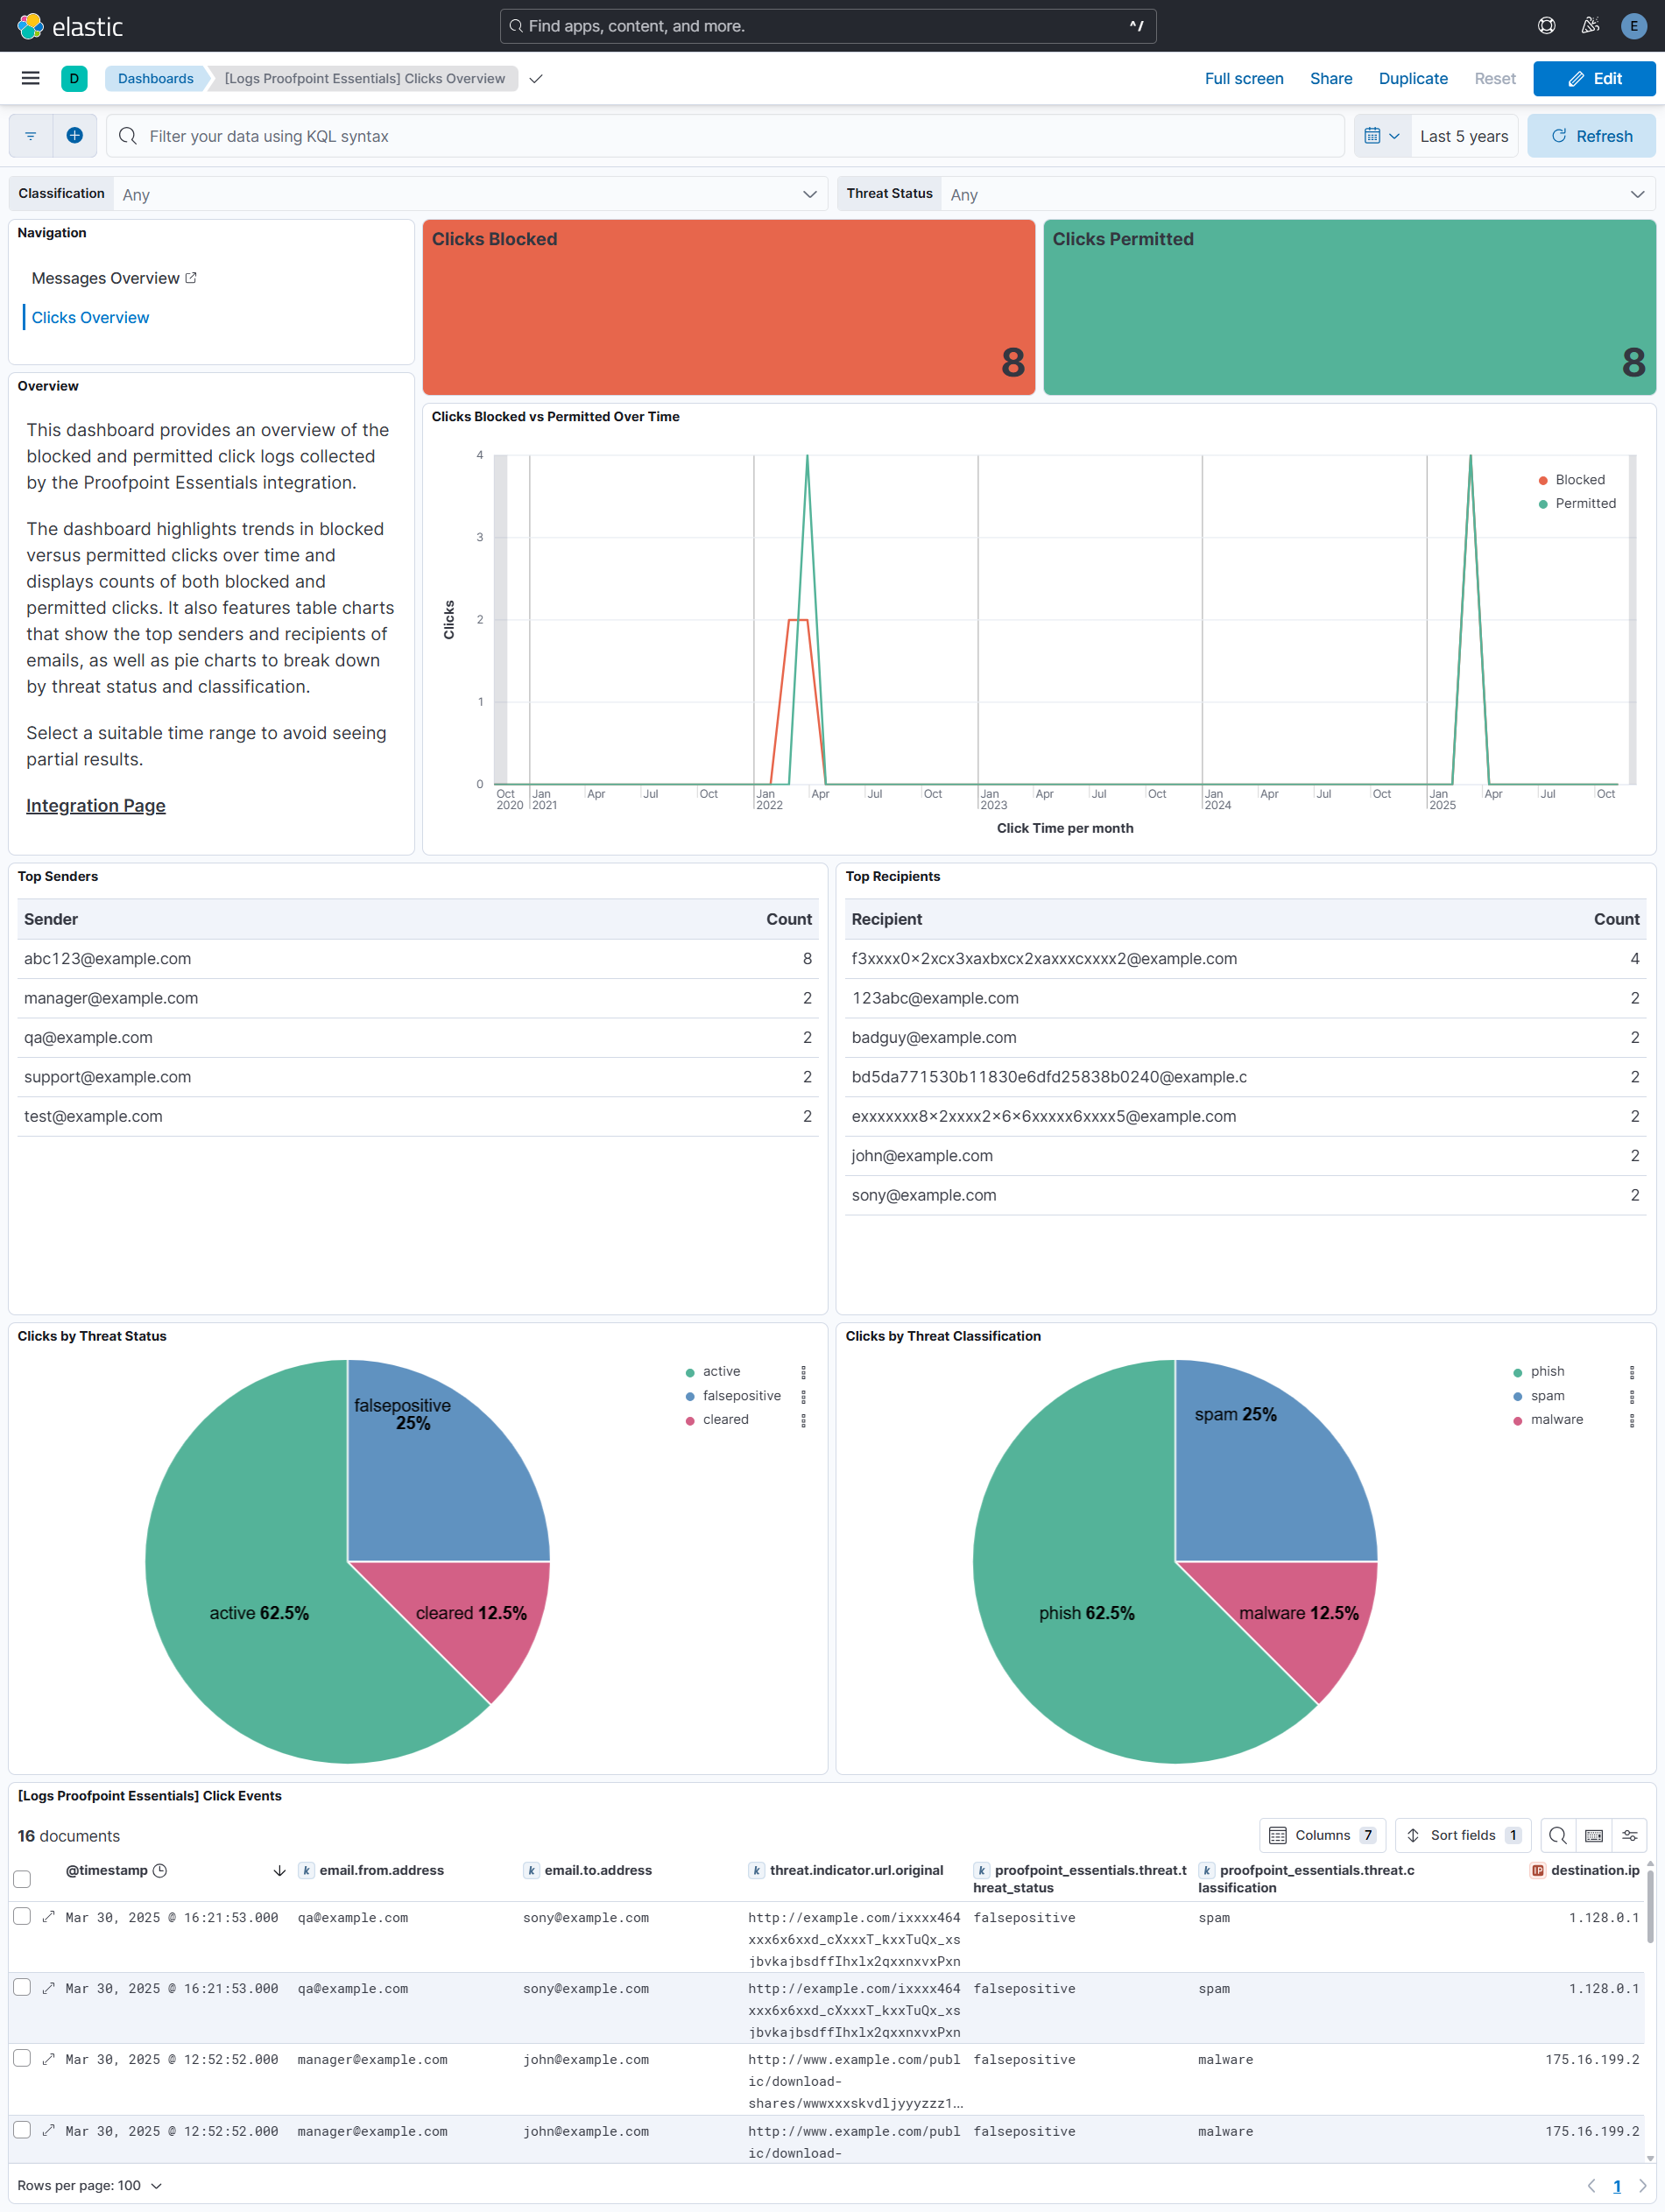
Task: Select Clicks Overview in Navigation panel
Action: [90, 317]
